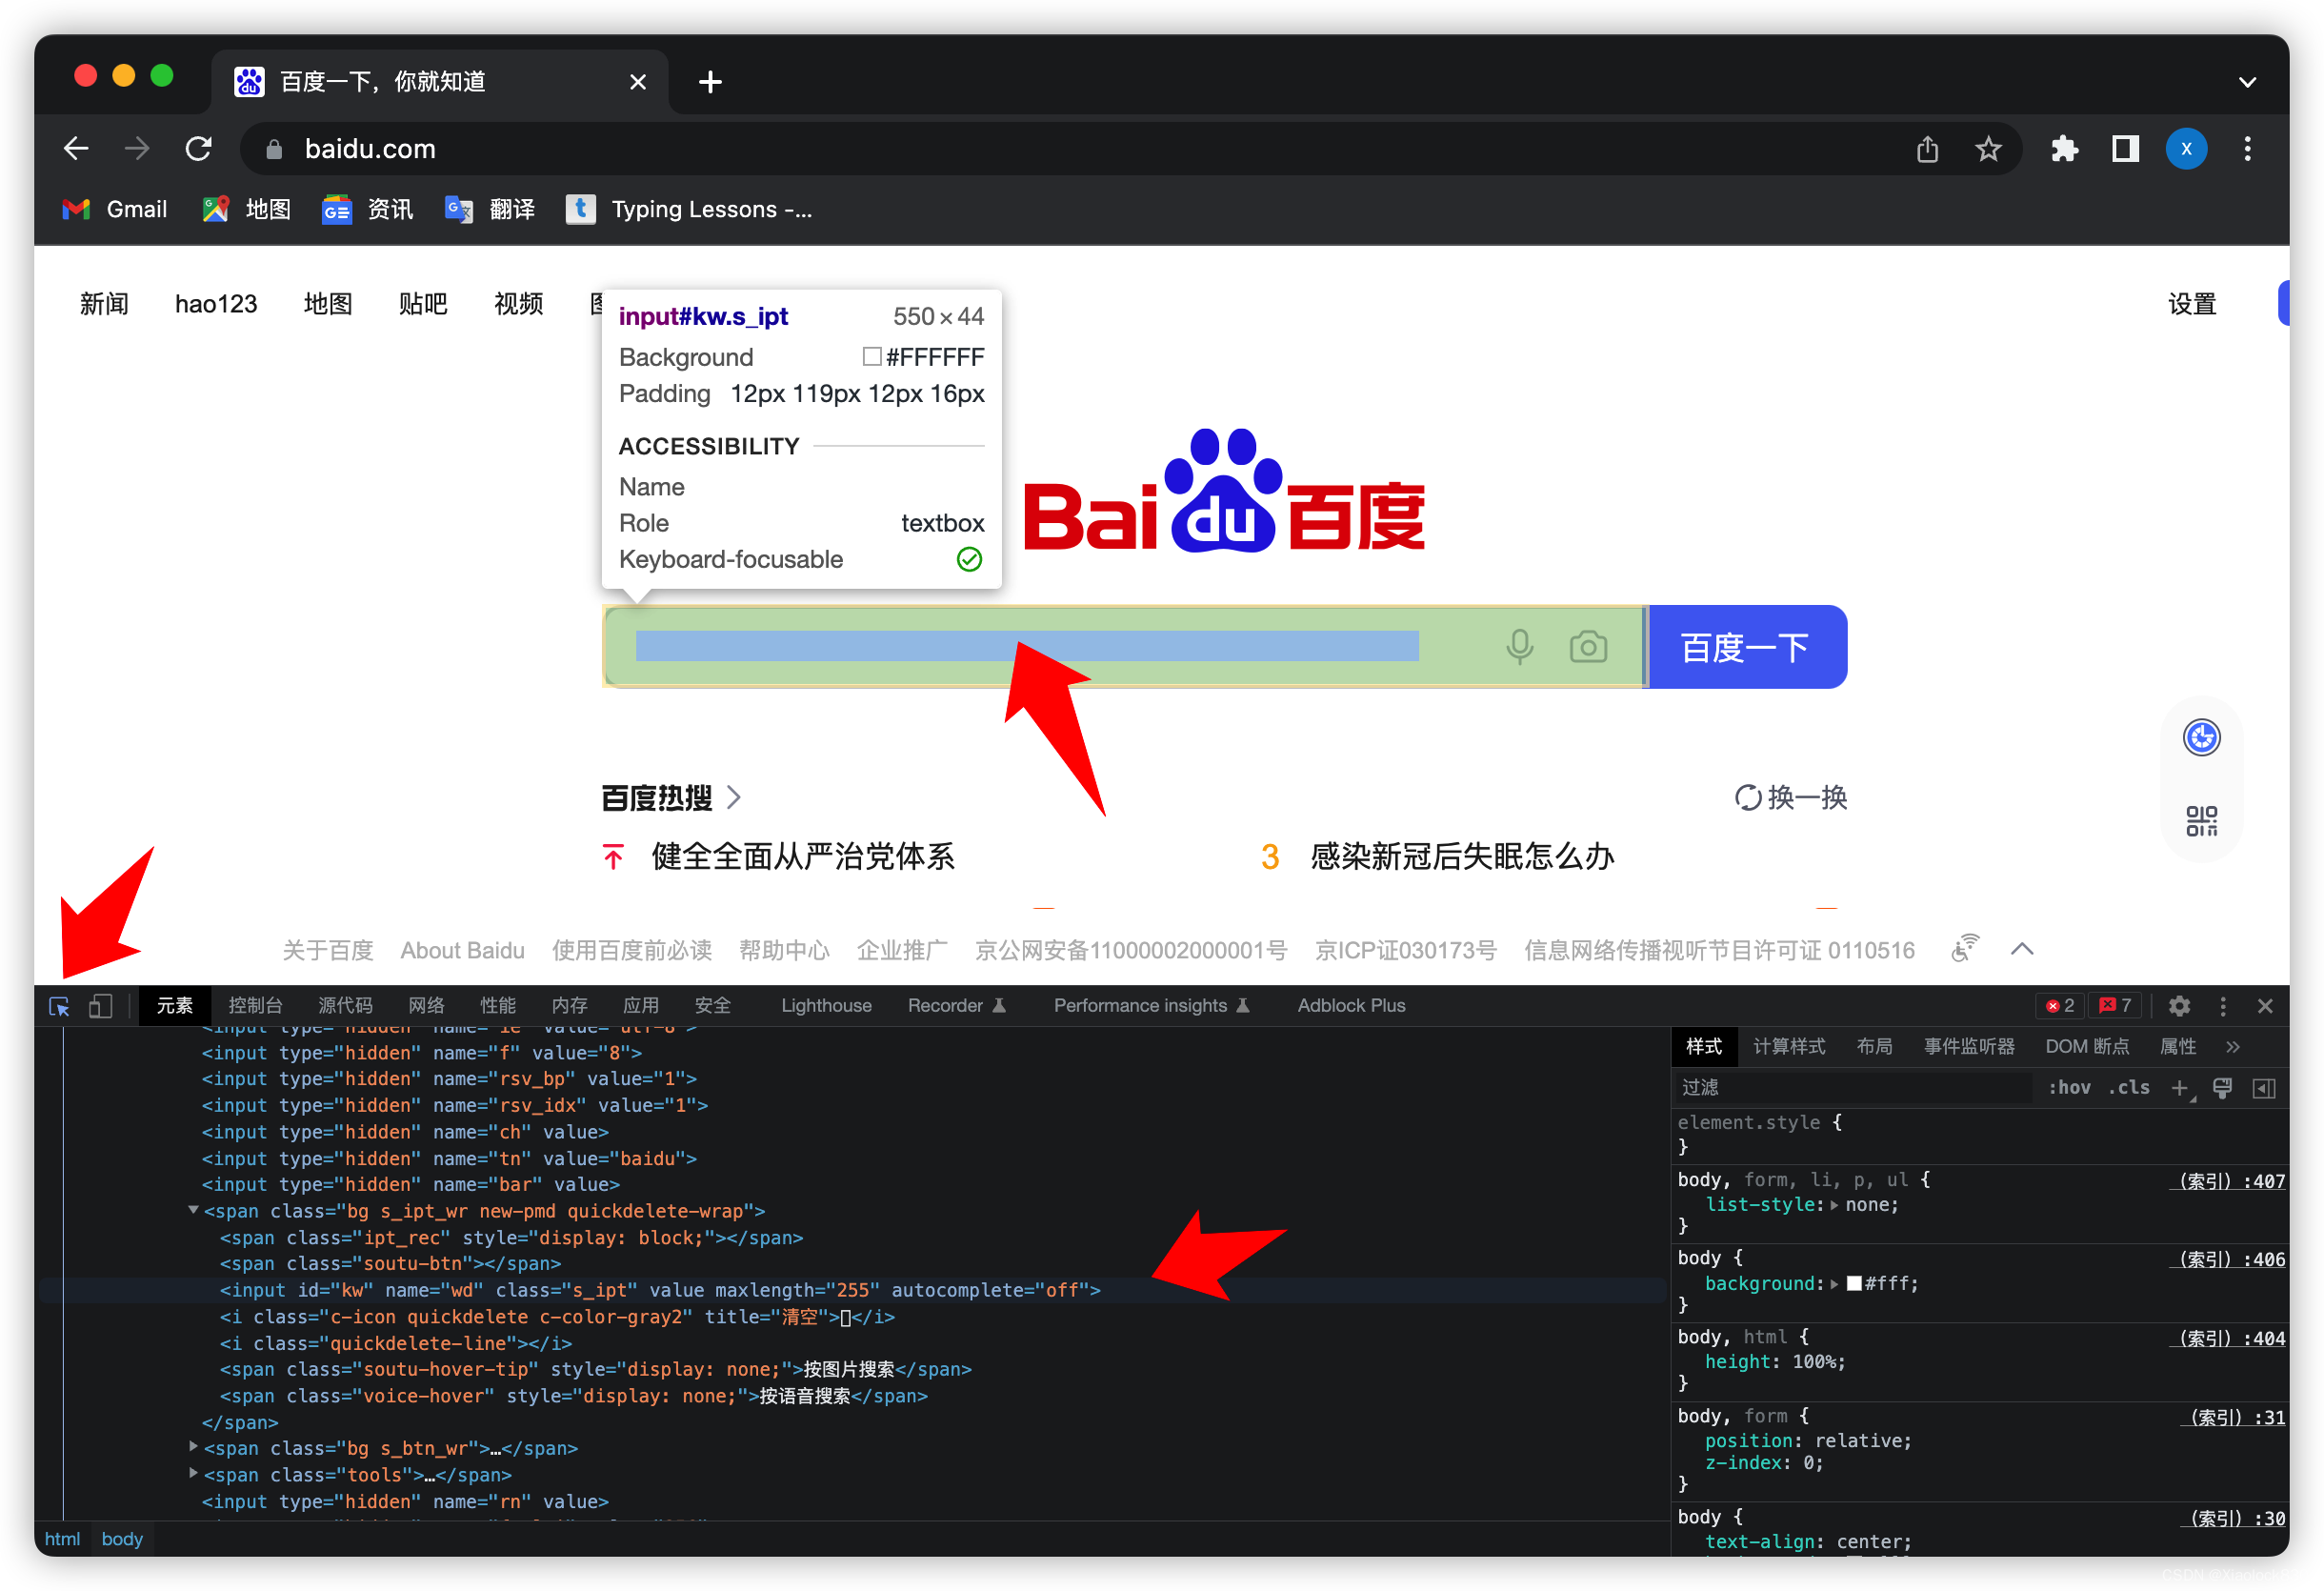The height and width of the screenshot is (1591, 2324).
Task: Click the image search camera icon
Action: point(1588,647)
